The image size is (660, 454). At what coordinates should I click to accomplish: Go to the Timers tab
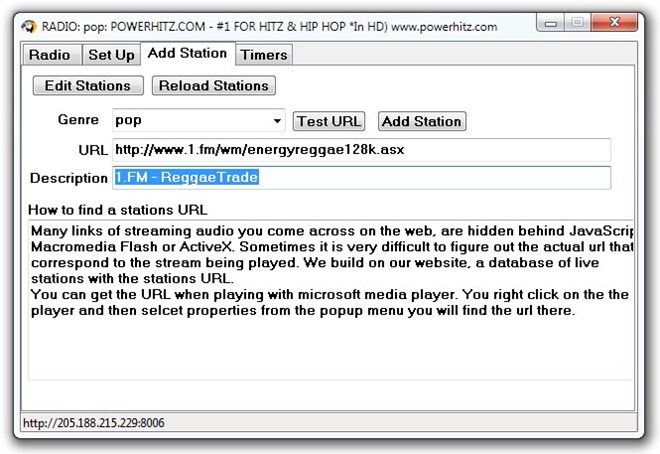[264, 55]
